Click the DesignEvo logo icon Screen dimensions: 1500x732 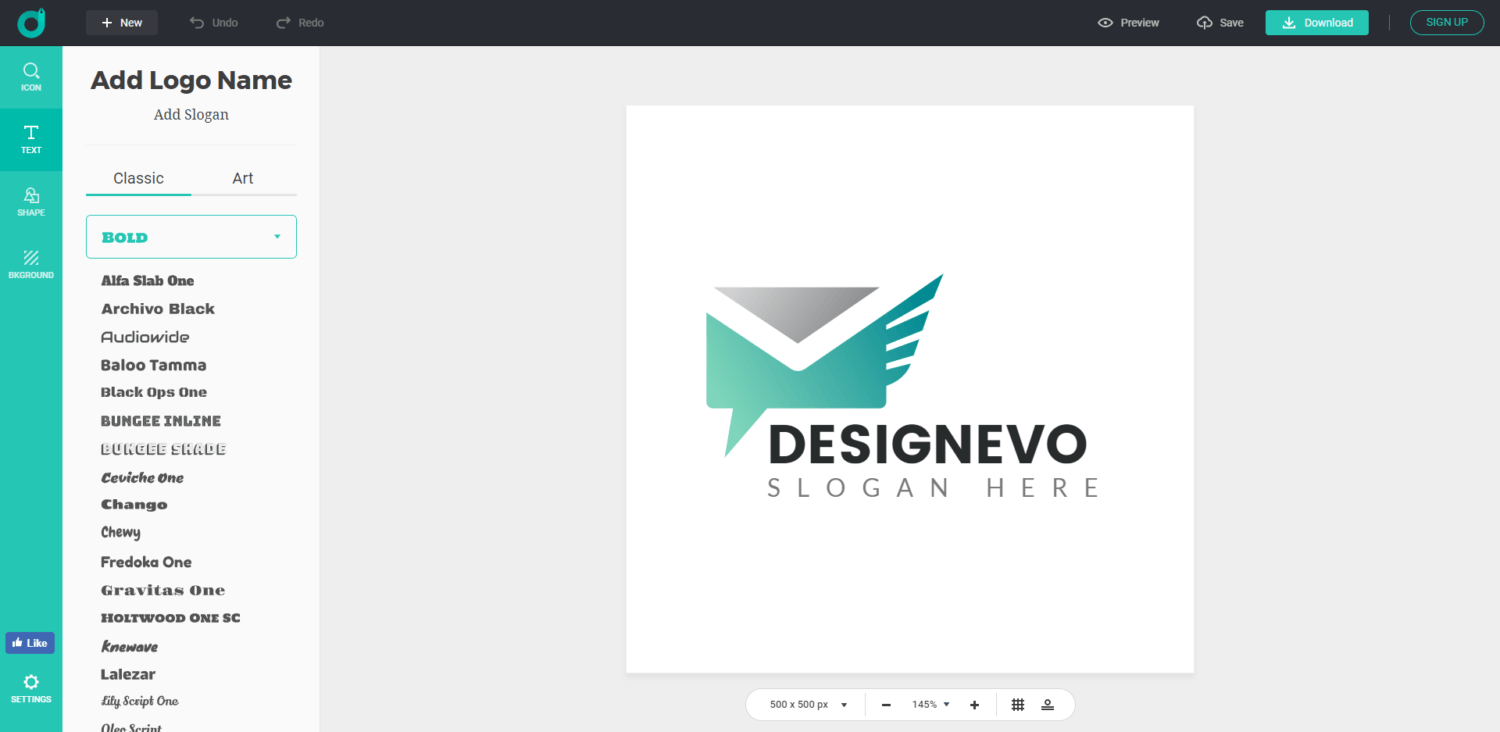click(31, 22)
